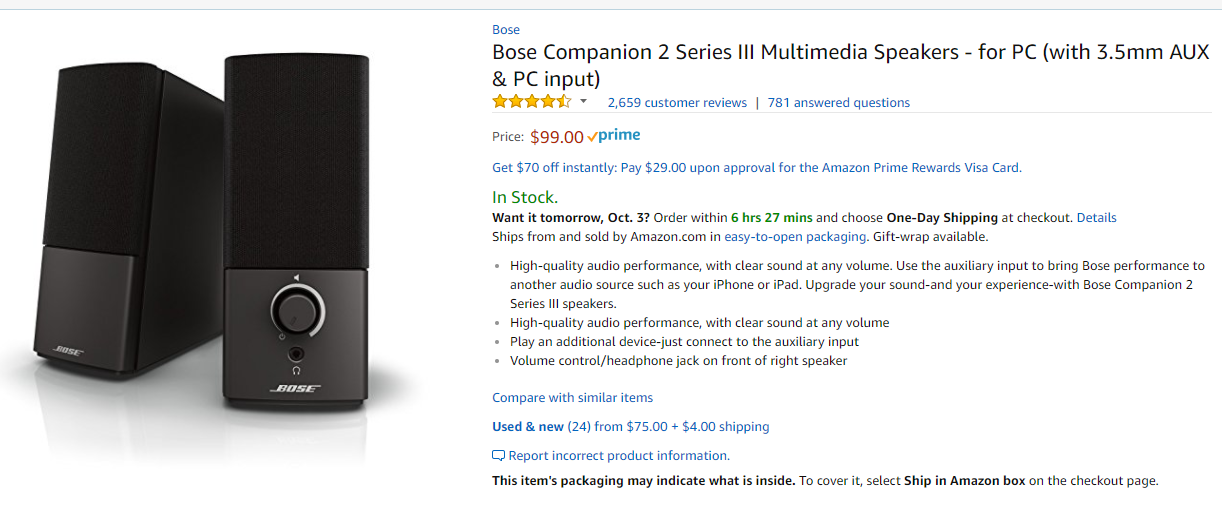Expand the rating breakdown dropdown arrow
The height and width of the screenshot is (517, 1222).
pos(583,102)
